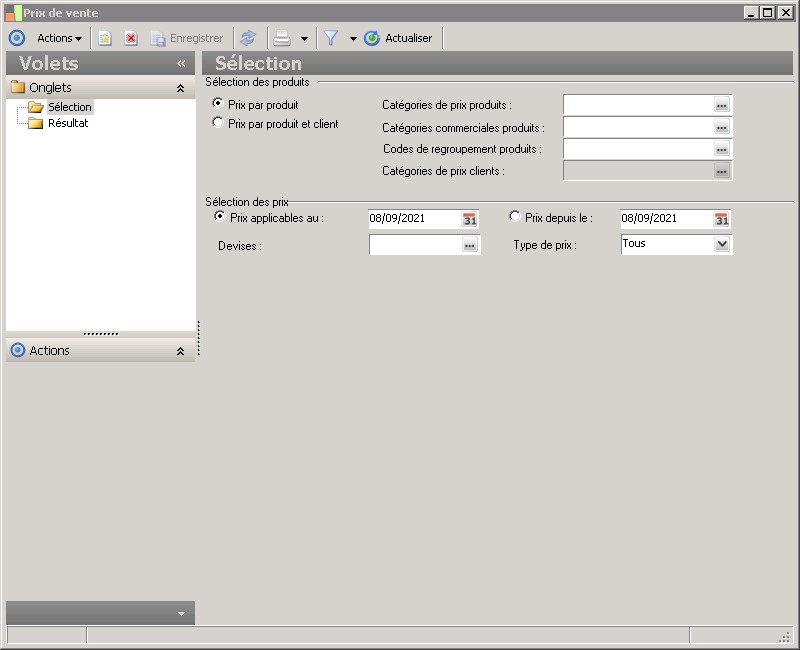Browse Devises with ellipsis button
The height and width of the screenshot is (650, 800).
(x=470, y=245)
